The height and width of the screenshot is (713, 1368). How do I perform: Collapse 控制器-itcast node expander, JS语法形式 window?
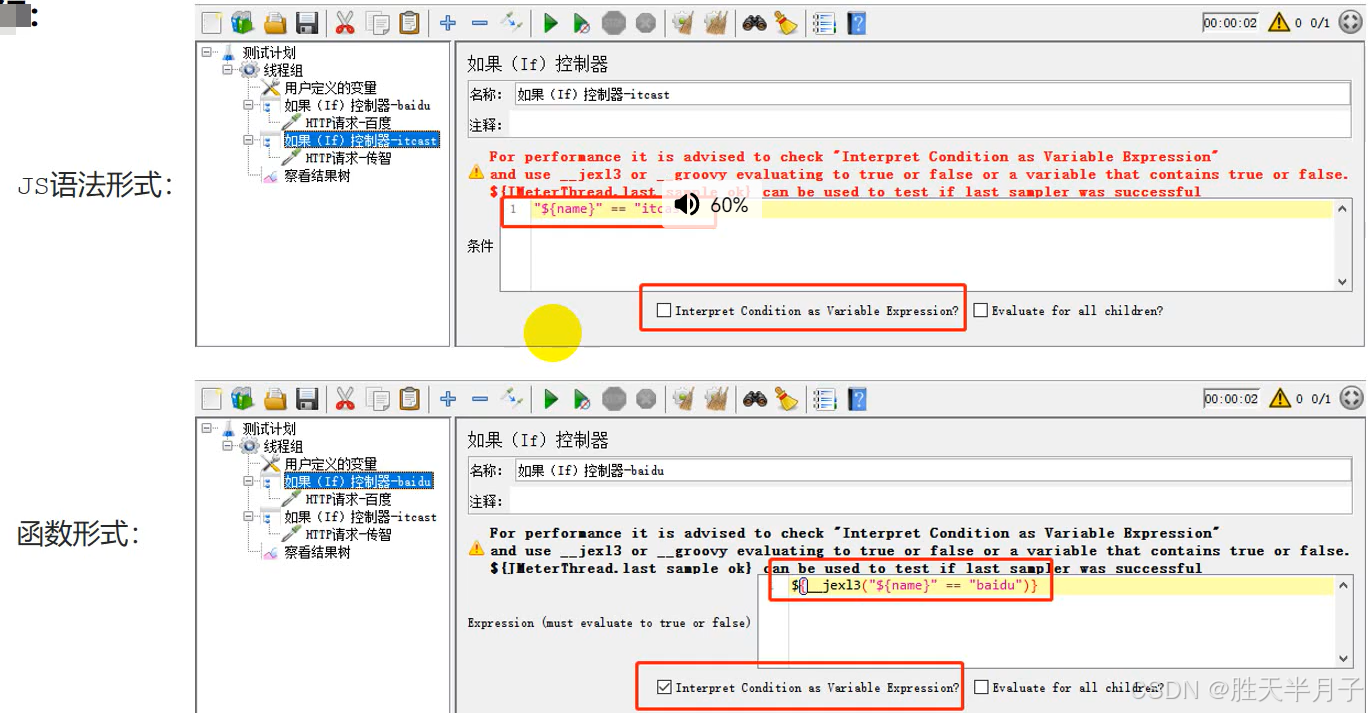tap(249, 140)
